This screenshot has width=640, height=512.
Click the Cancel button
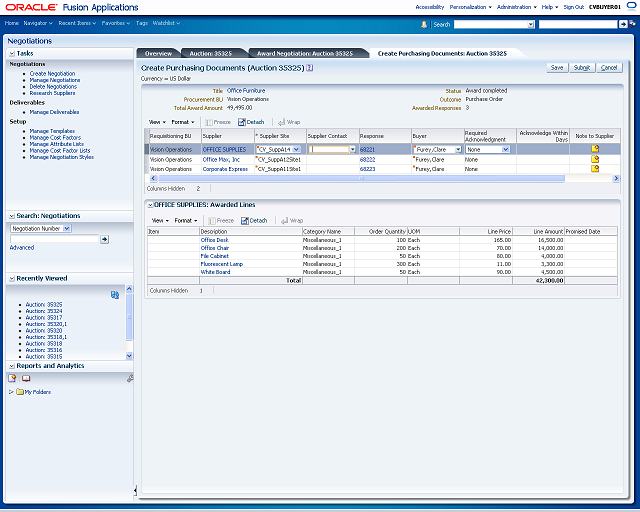tap(609, 68)
